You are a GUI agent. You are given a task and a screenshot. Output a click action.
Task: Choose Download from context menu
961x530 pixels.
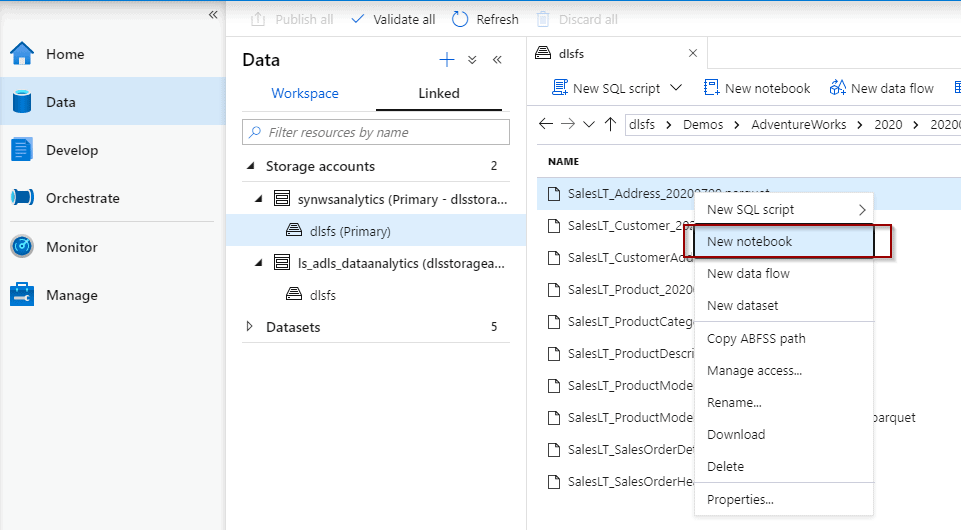[x=784, y=434]
